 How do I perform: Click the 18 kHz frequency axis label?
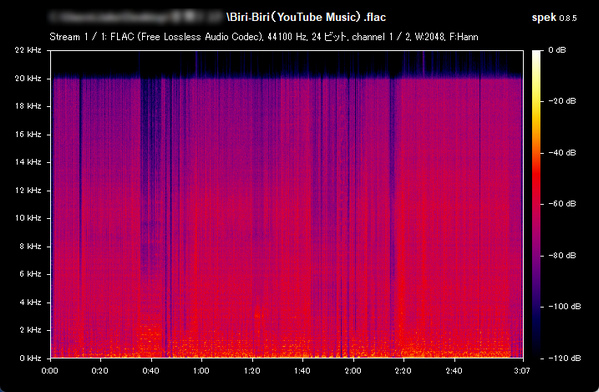click(28, 106)
